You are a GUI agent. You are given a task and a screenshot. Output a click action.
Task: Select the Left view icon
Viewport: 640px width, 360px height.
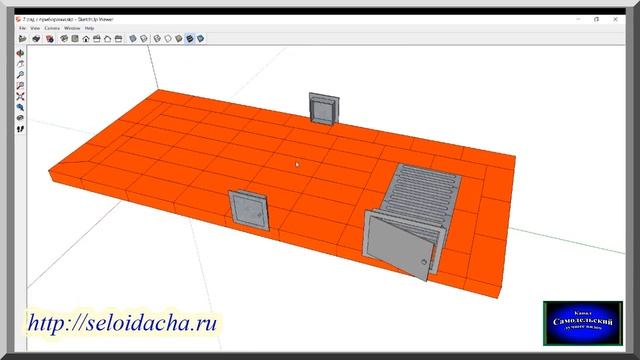[x=119, y=39]
